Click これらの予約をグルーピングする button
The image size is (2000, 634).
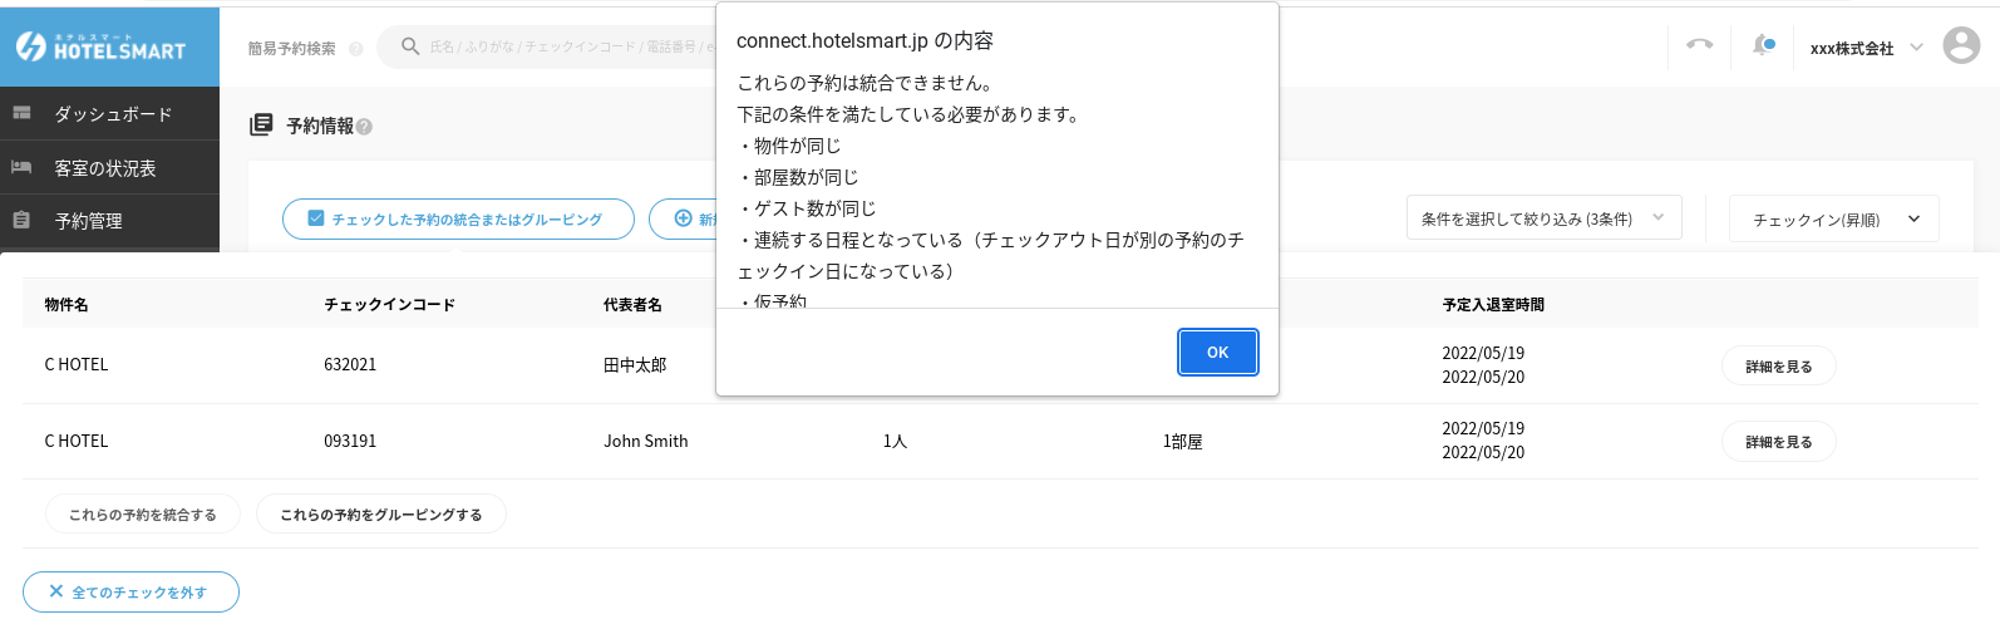(381, 515)
